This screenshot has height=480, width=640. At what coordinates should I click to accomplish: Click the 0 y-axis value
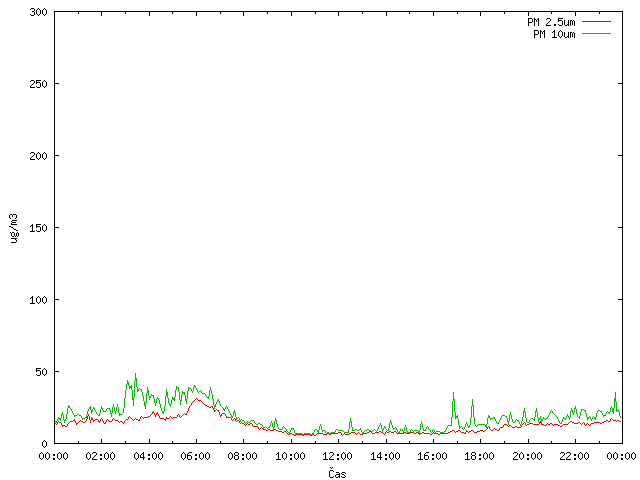pyautogui.click(x=44, y=444)
